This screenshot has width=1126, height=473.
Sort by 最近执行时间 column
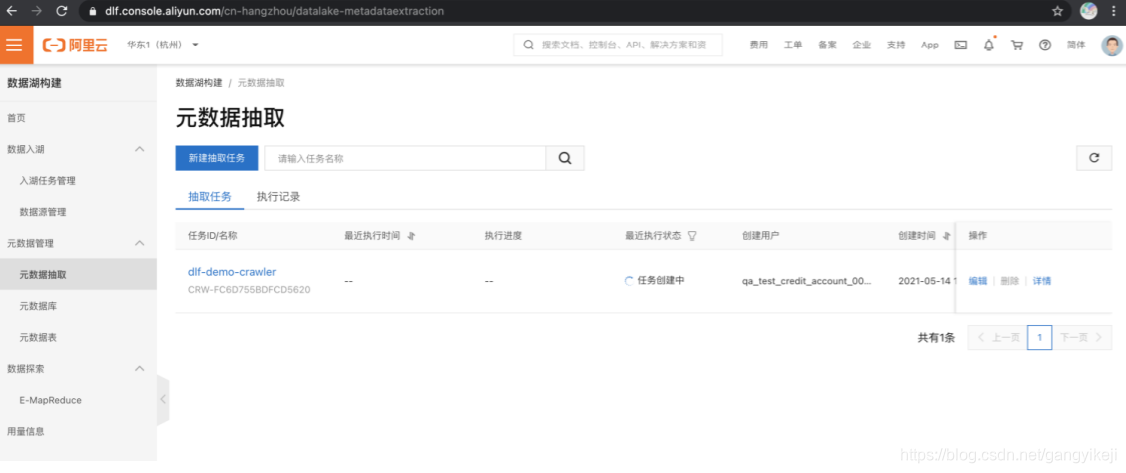(412, 235)
